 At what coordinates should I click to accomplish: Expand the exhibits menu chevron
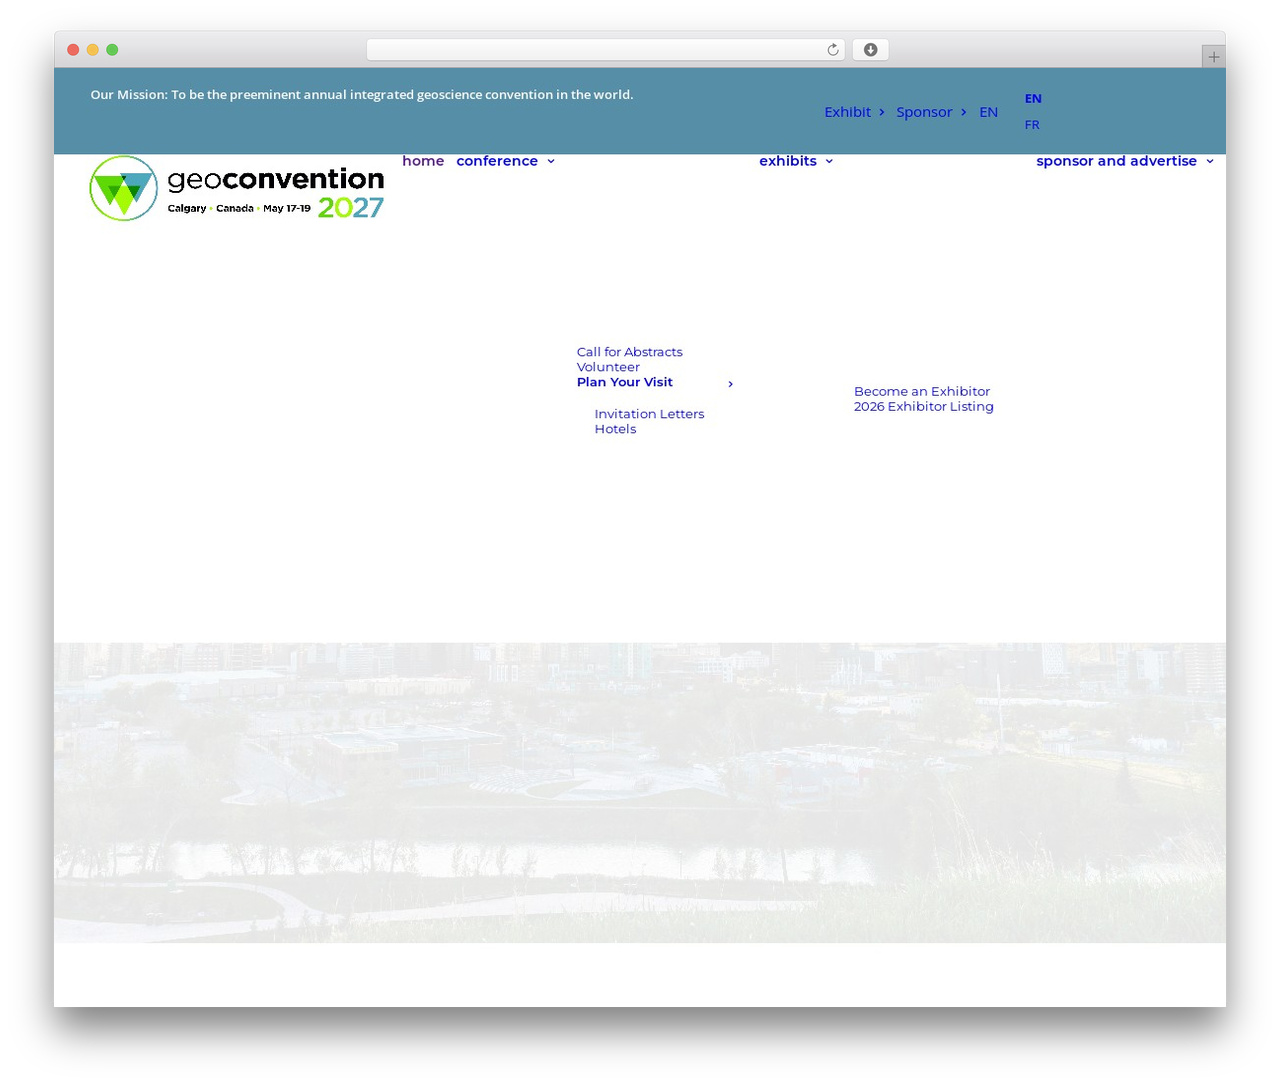pos(829,161)
